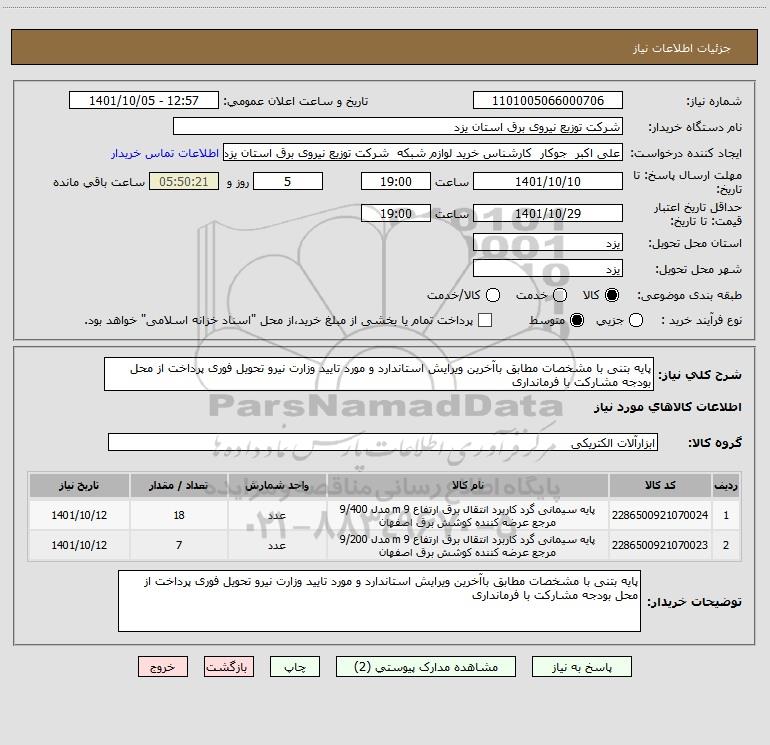Select the کالا/خدمت radio option
The height and width of the screenshot is (745, 770).
coord(493,295)
